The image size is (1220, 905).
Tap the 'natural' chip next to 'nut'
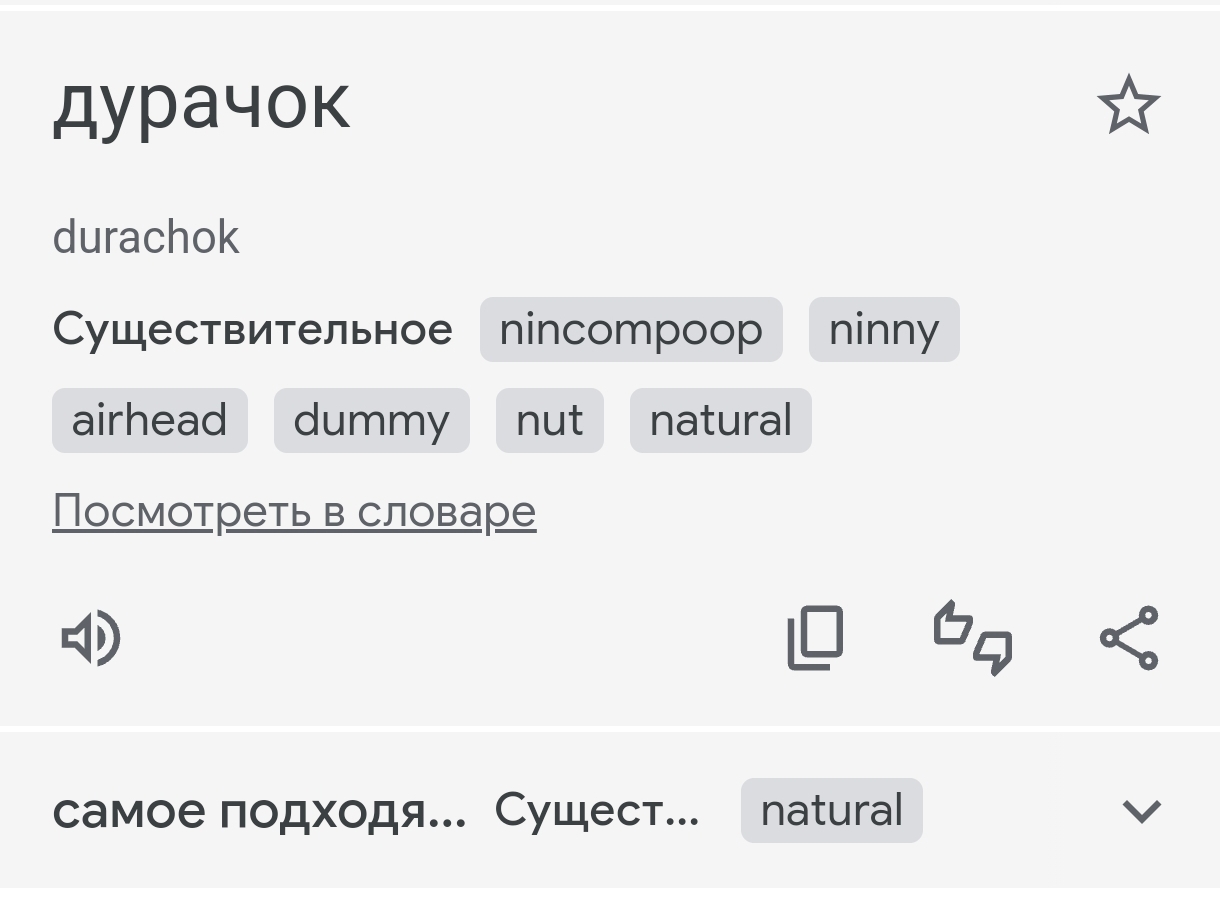pos(721,420)
